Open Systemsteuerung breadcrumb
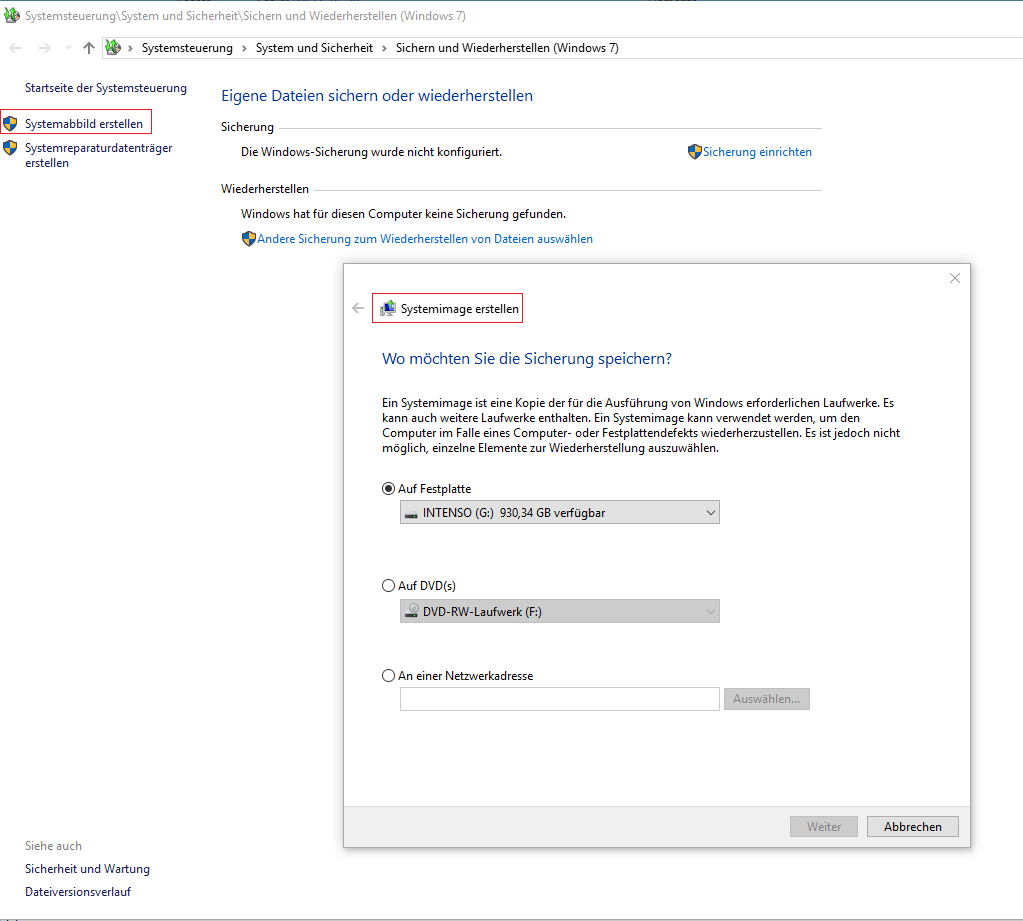This screenshot has height=921, width=1023. coord(187,48)
